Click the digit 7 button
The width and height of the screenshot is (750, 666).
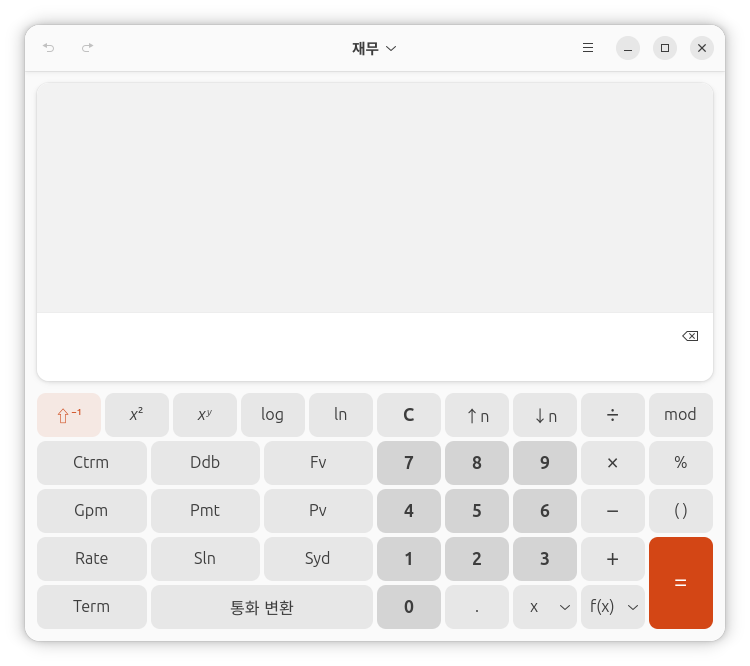[x=408, y=463]
